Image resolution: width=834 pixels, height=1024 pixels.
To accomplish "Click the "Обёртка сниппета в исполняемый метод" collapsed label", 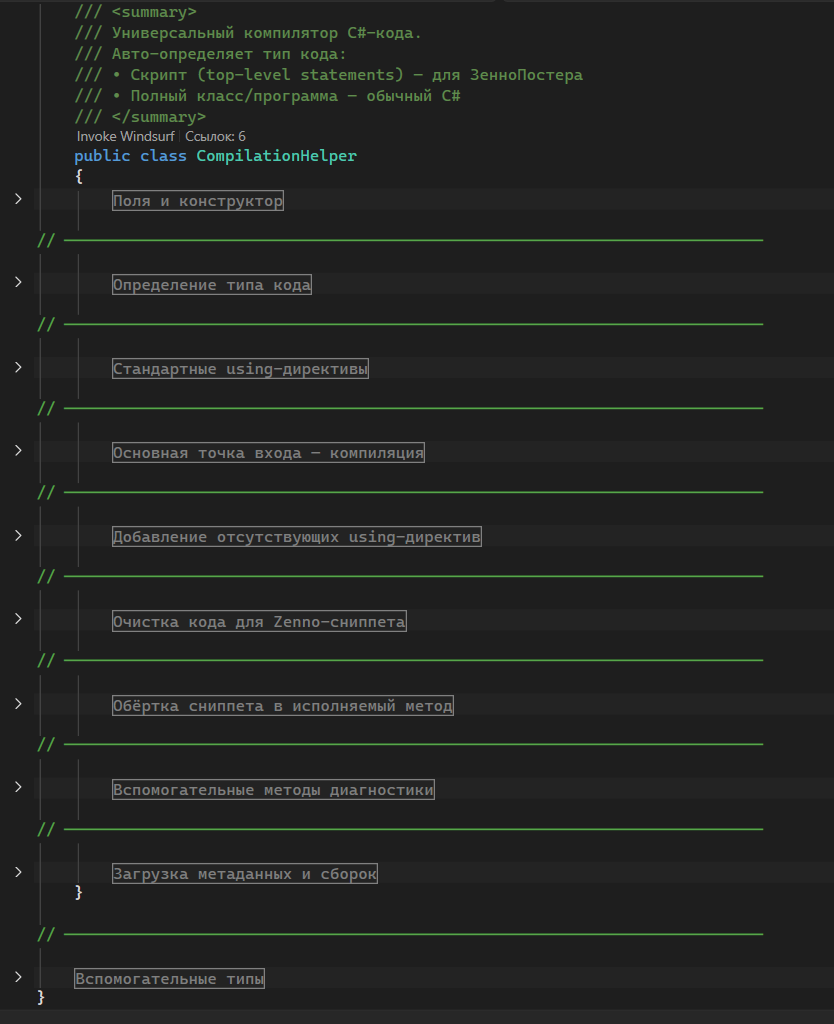I will (283, 706).
